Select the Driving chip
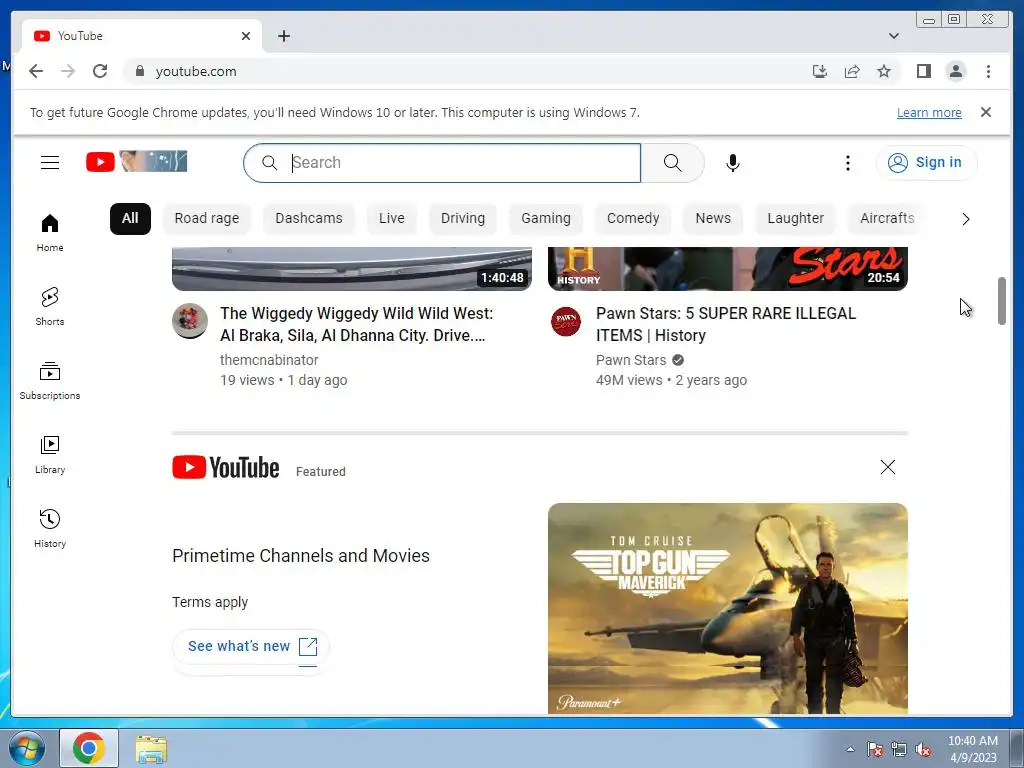 (x=462, y=218)
